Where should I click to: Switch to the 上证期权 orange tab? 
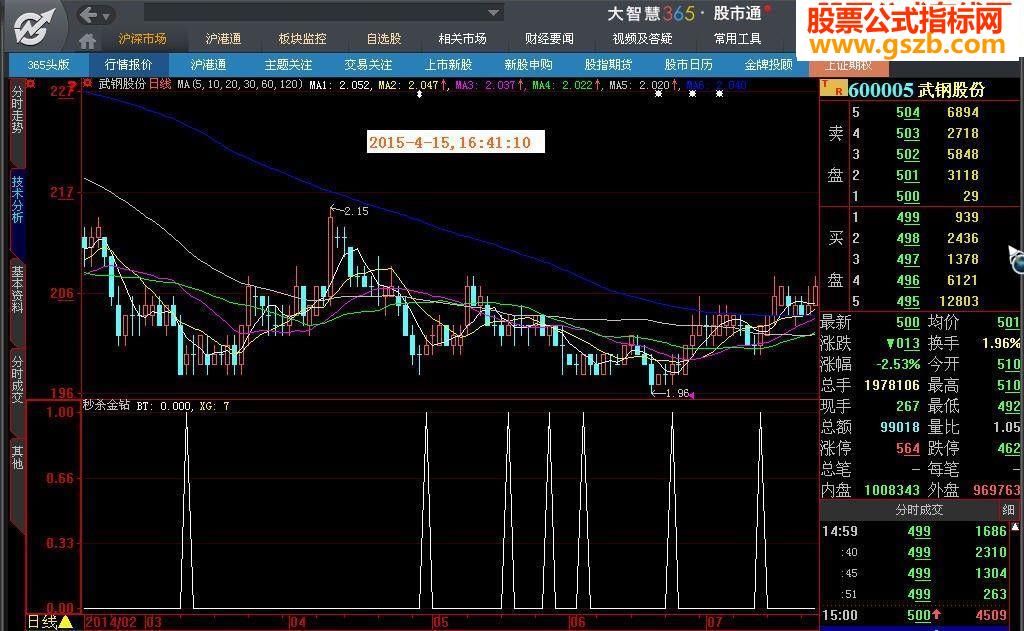point(848,66)
